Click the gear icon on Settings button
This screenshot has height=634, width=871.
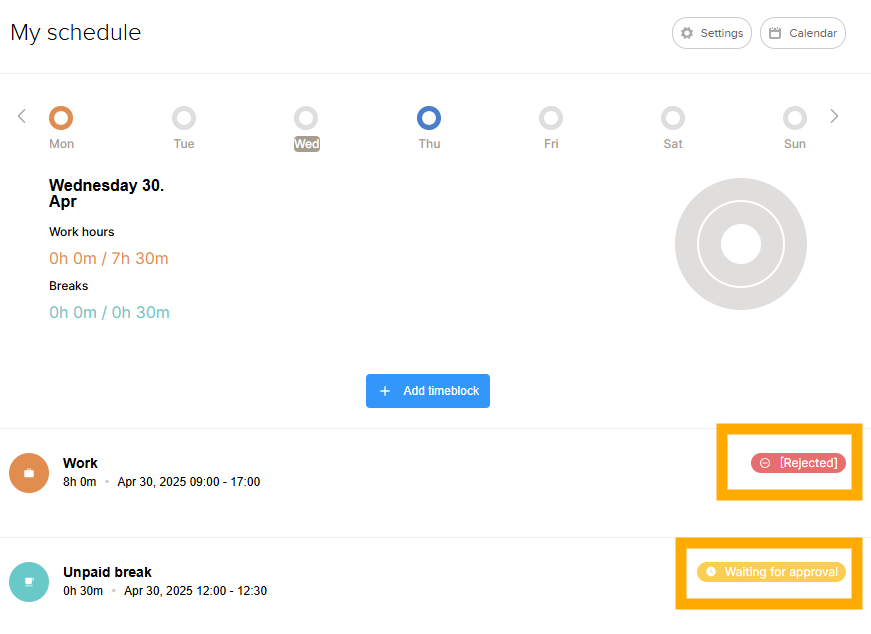click(687, 32)
